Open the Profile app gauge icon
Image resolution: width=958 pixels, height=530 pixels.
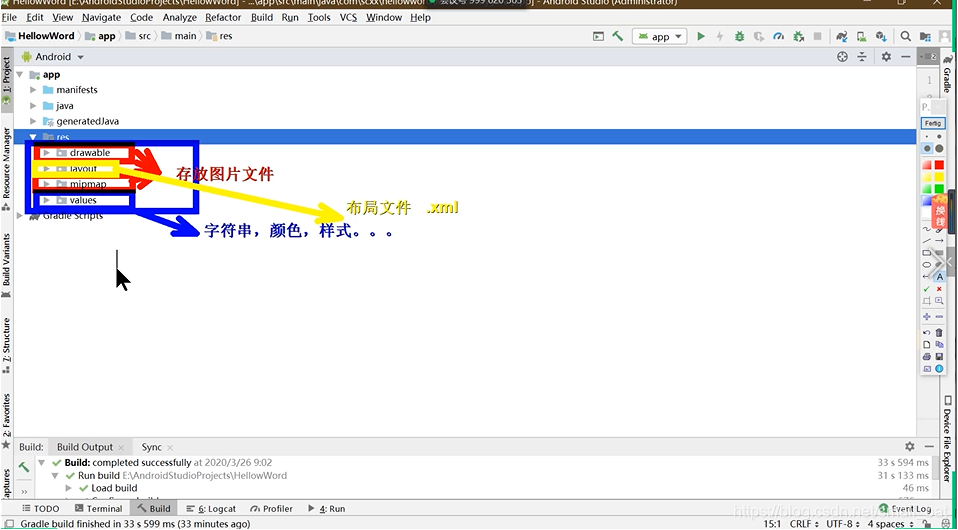(778, 36)
